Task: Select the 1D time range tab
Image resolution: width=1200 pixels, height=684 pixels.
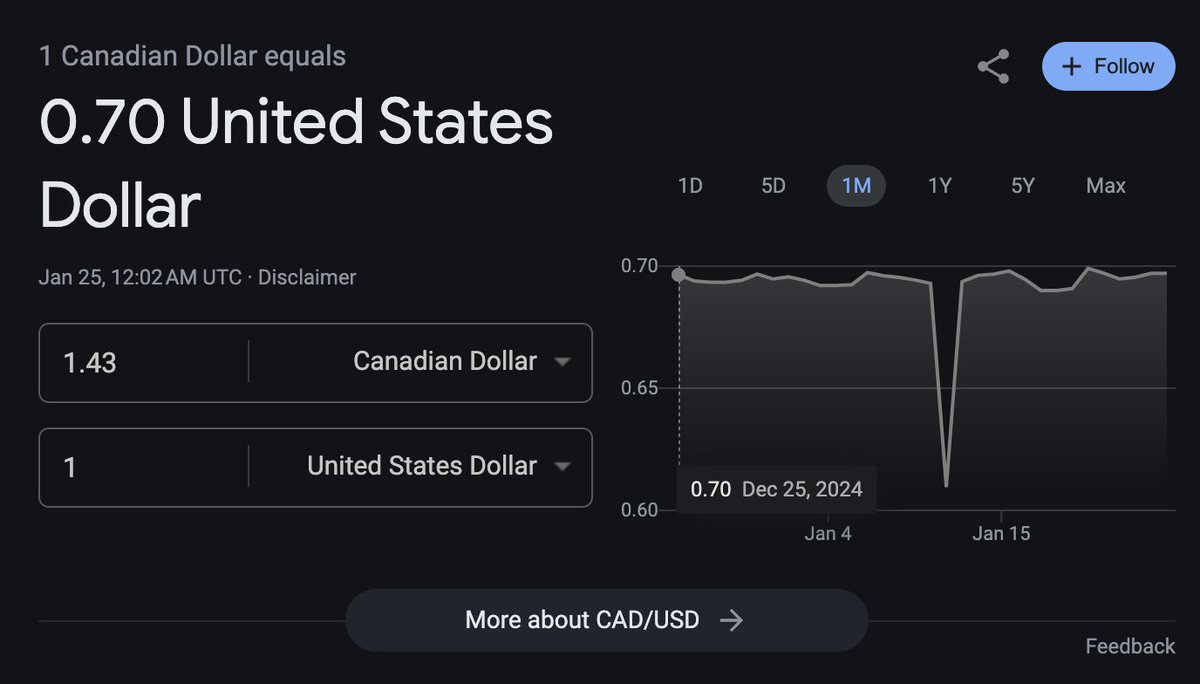Action: (690, 186)
